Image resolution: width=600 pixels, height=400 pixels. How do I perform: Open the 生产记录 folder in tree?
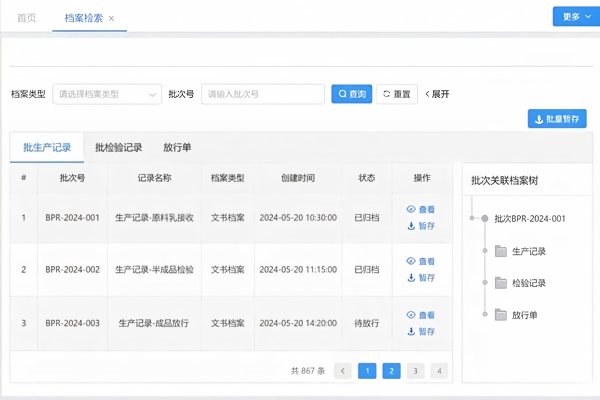click(520, 251)
